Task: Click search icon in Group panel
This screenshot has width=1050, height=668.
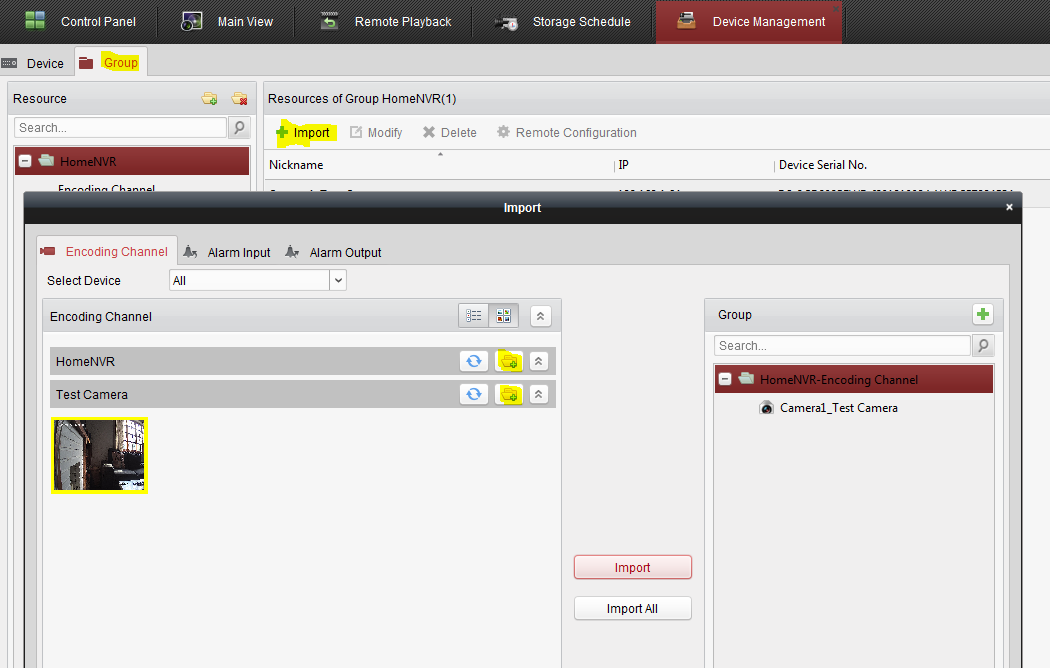Action: [x=983, y=346]
